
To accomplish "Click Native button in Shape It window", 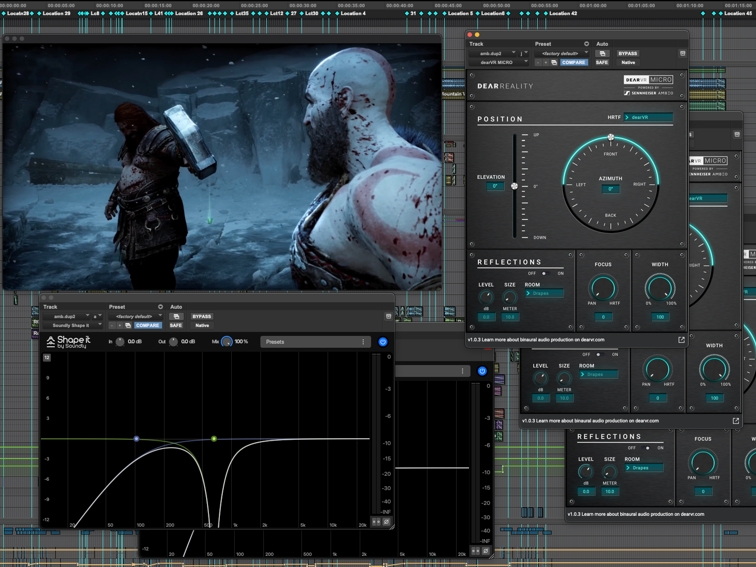I will pos(202,325).
